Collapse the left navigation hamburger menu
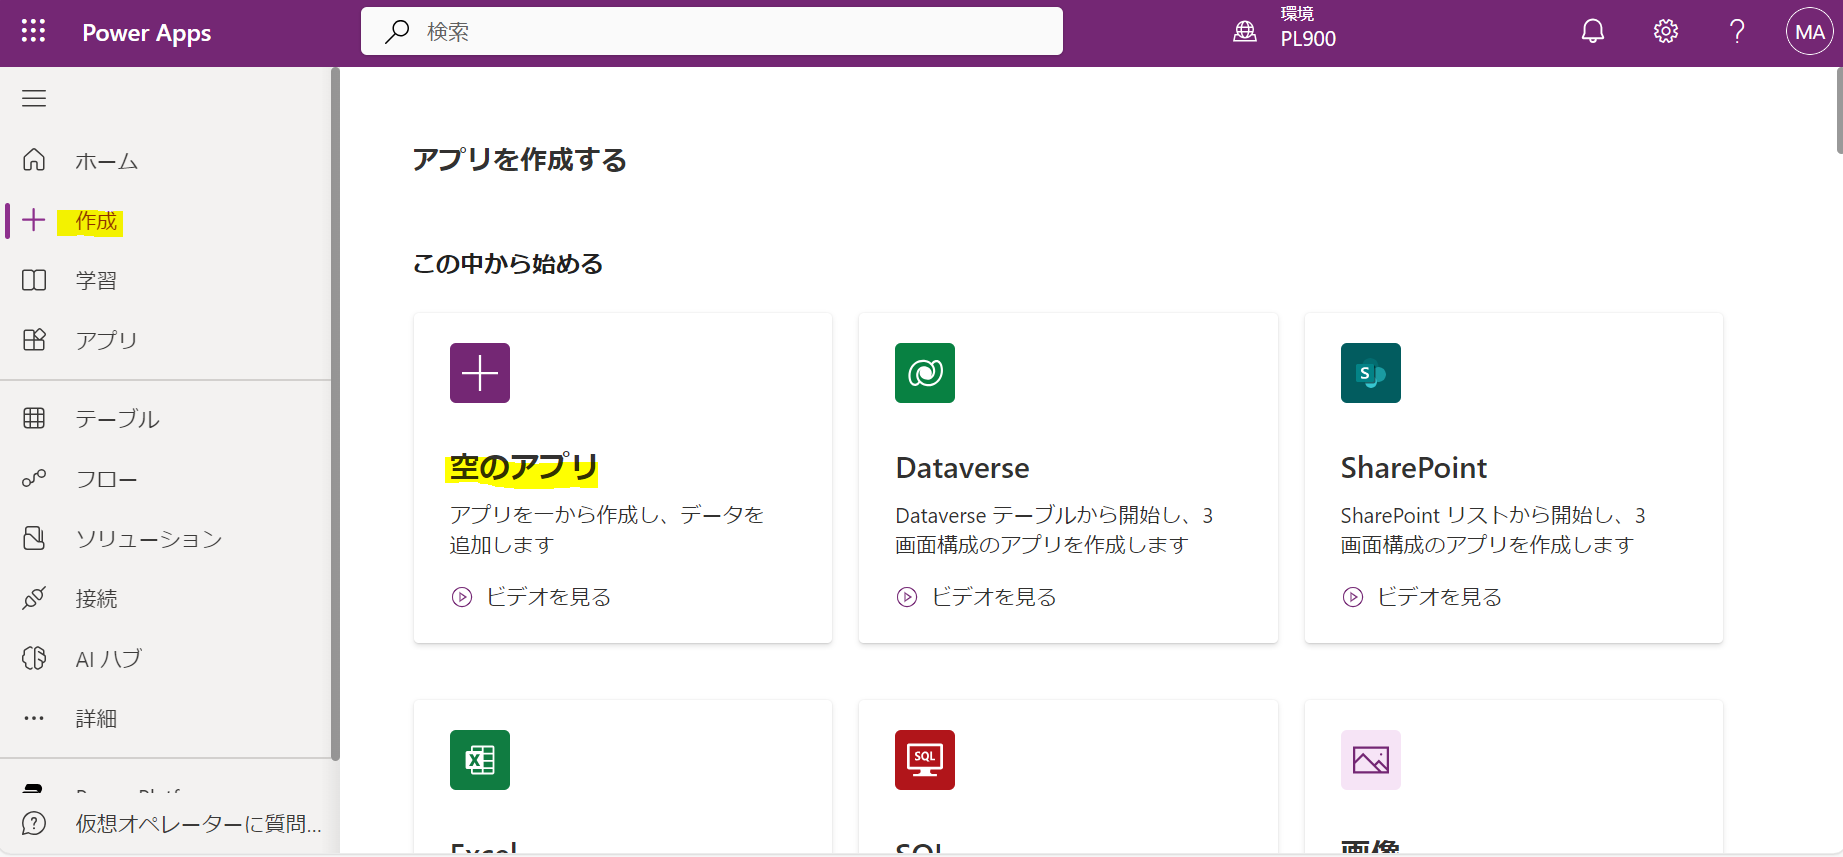1843x857 pixels. (x=34, y=98)
